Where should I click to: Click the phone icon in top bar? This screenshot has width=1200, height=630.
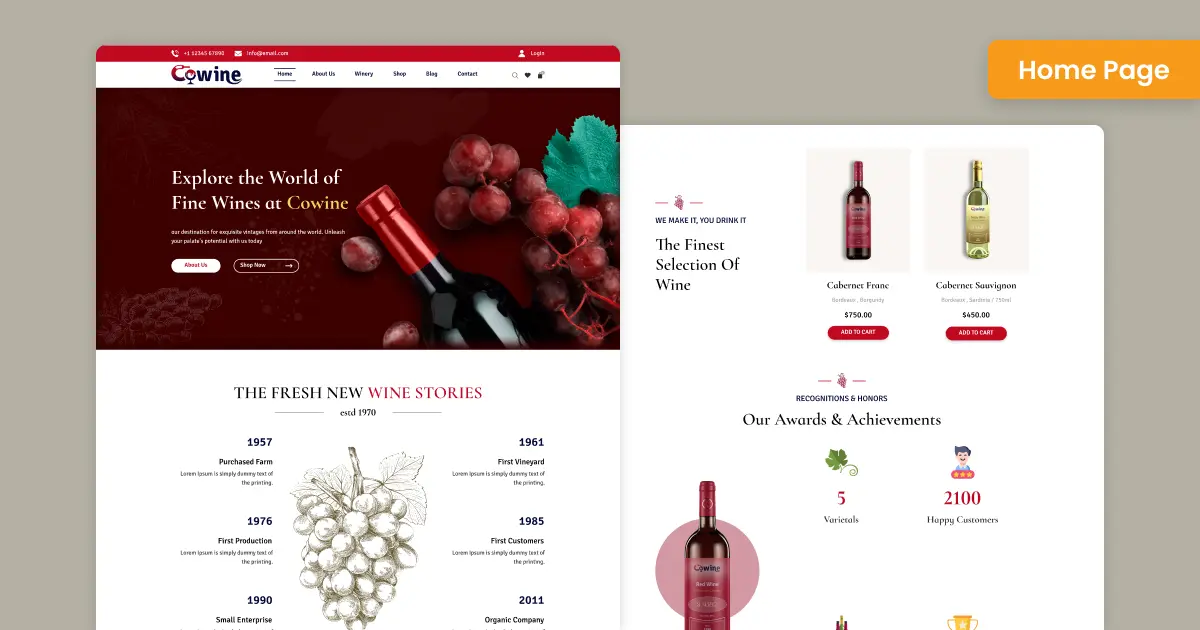pos(175,53)
